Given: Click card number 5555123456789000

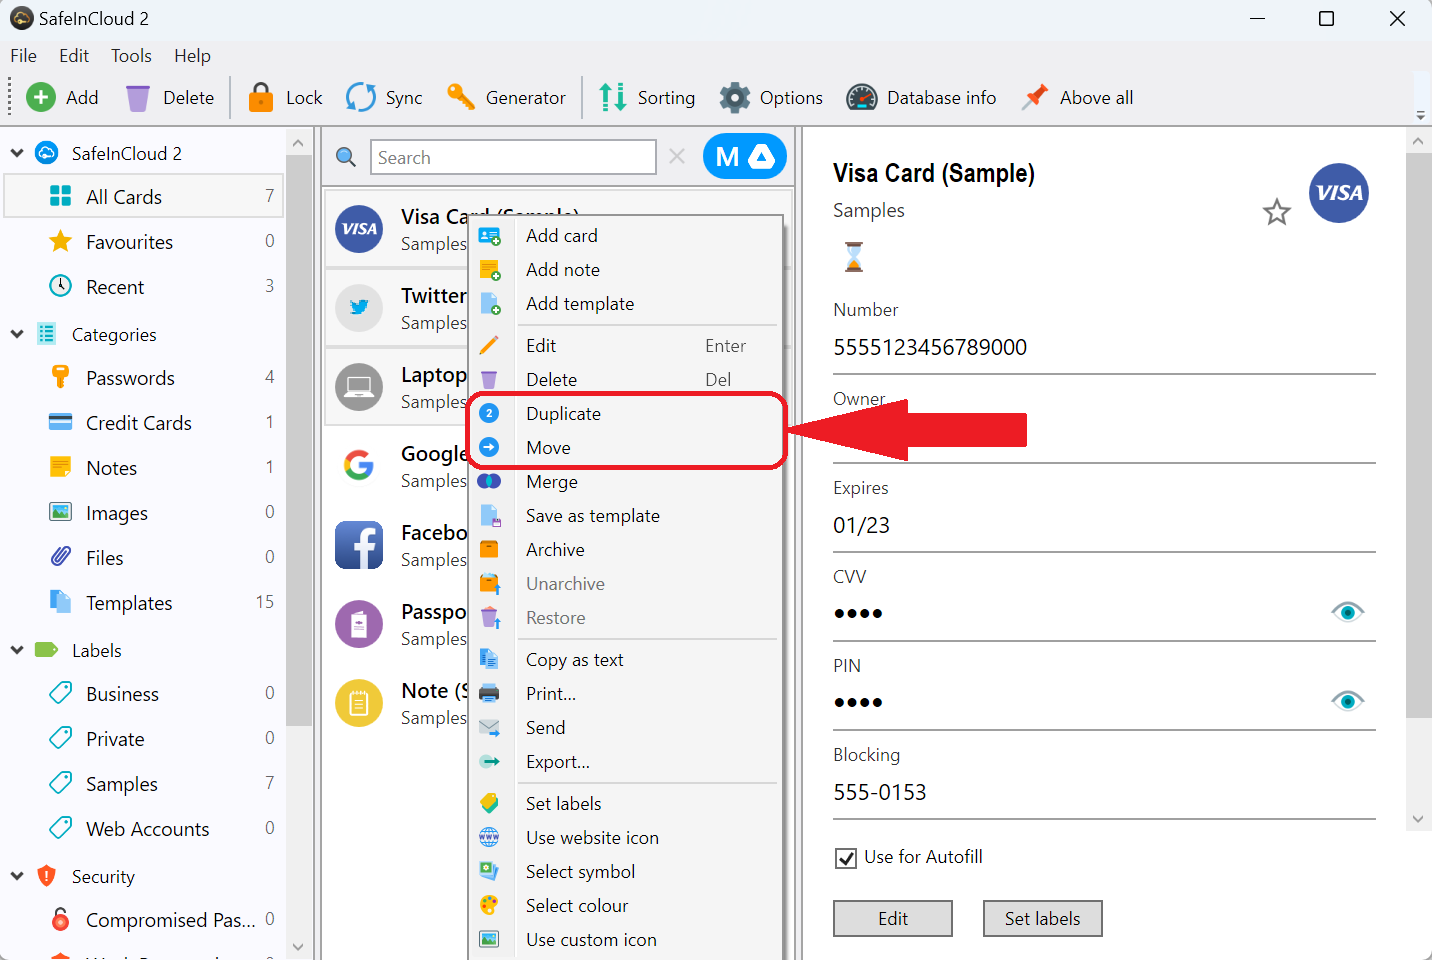Looking at the screenshot, I should coord(930,347).
